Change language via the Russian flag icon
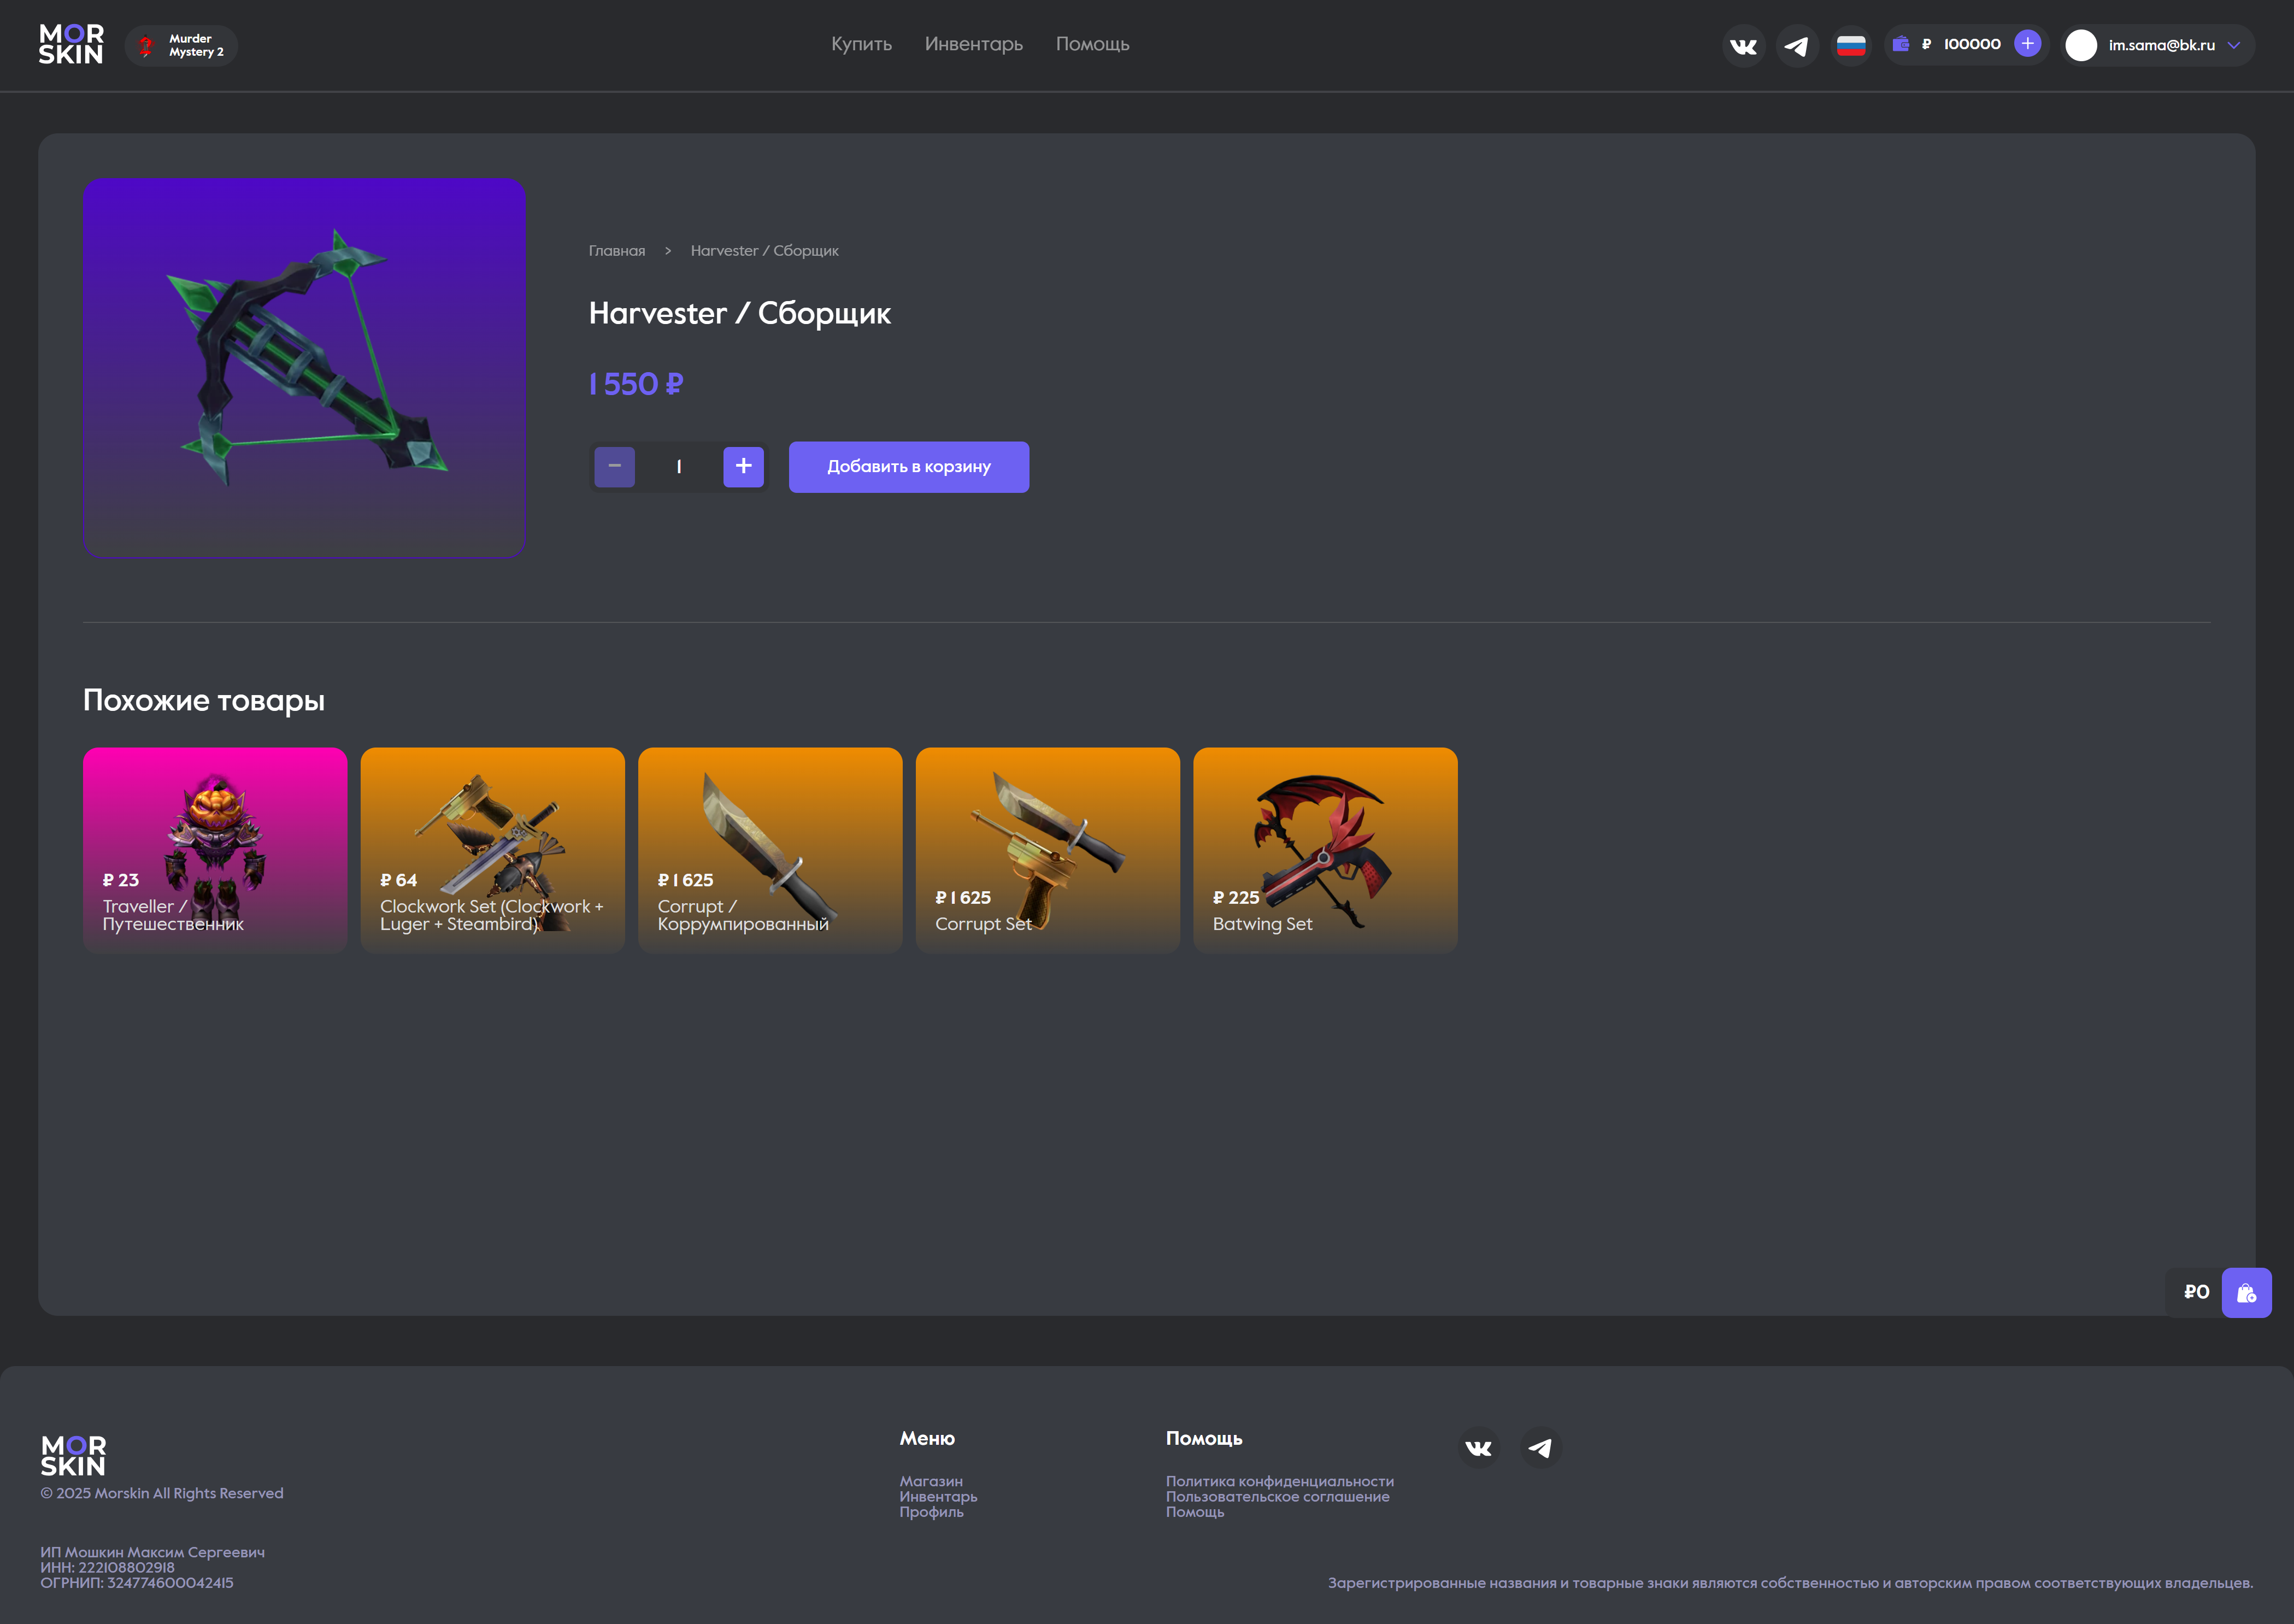 (x=1851, y=46)
